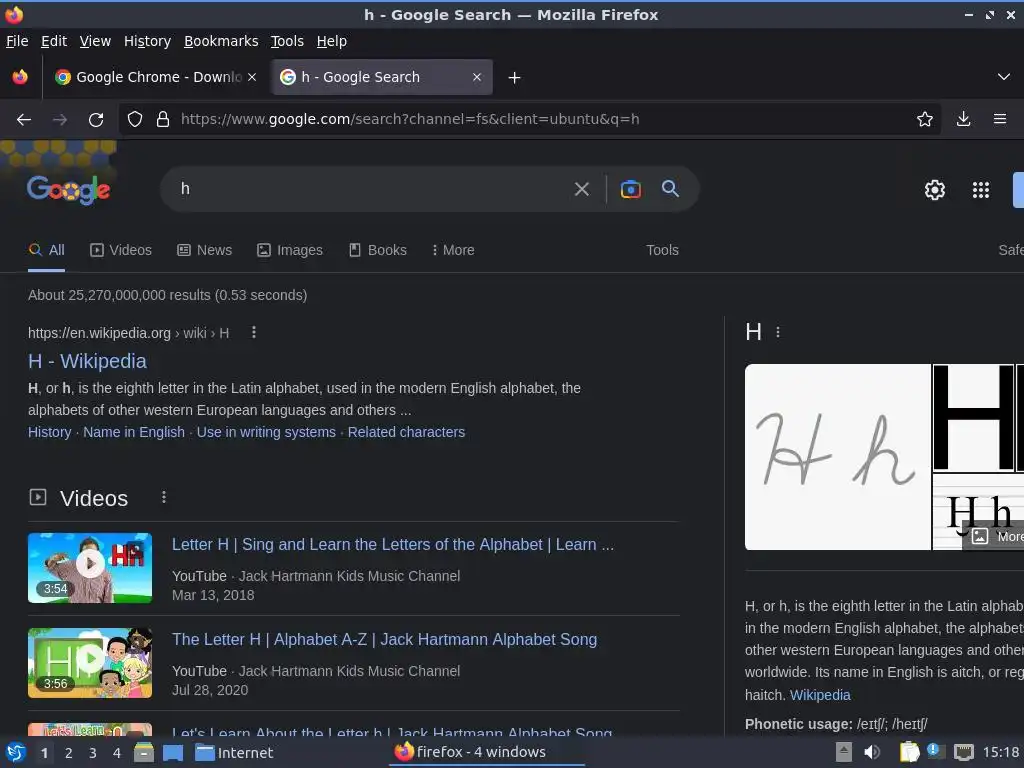Viewport: 1024px width, 768px height.
Task: Open Letter H Sing and Learn video
Action: click(392, 545)
